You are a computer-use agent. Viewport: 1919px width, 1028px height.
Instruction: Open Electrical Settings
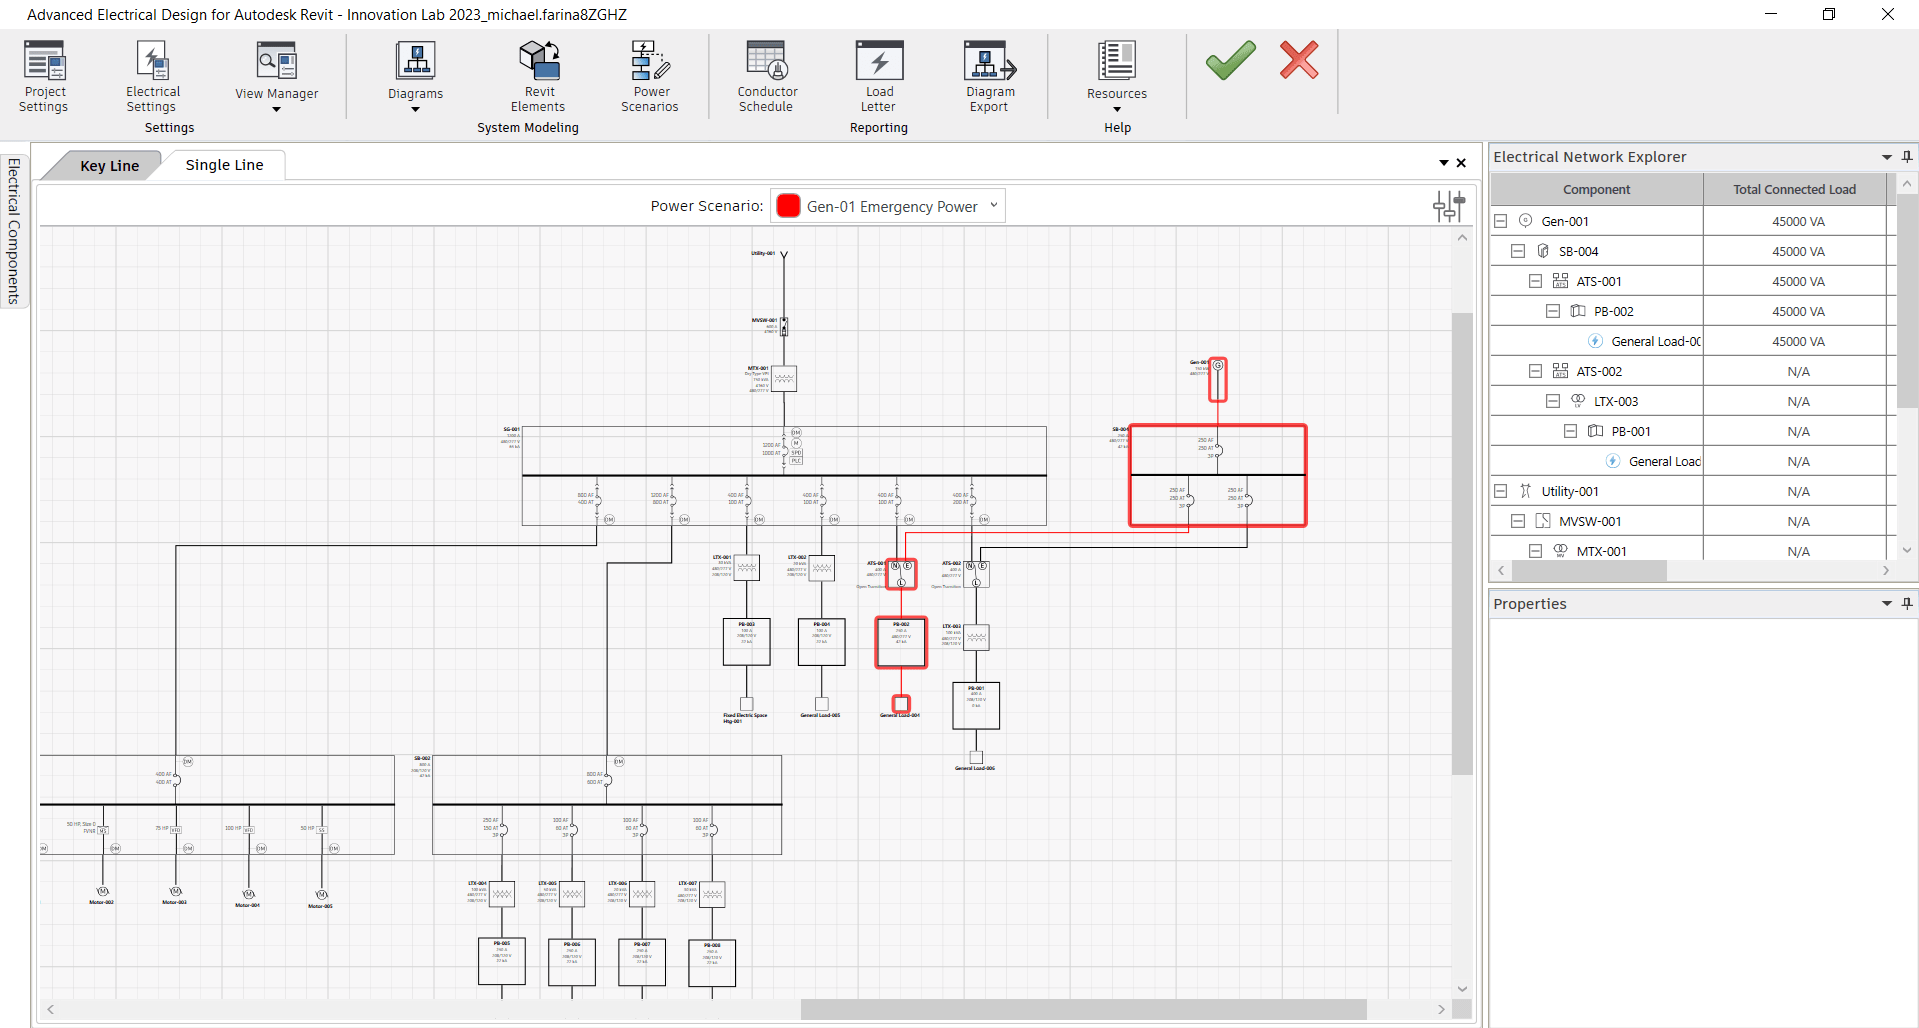(151, 77)
